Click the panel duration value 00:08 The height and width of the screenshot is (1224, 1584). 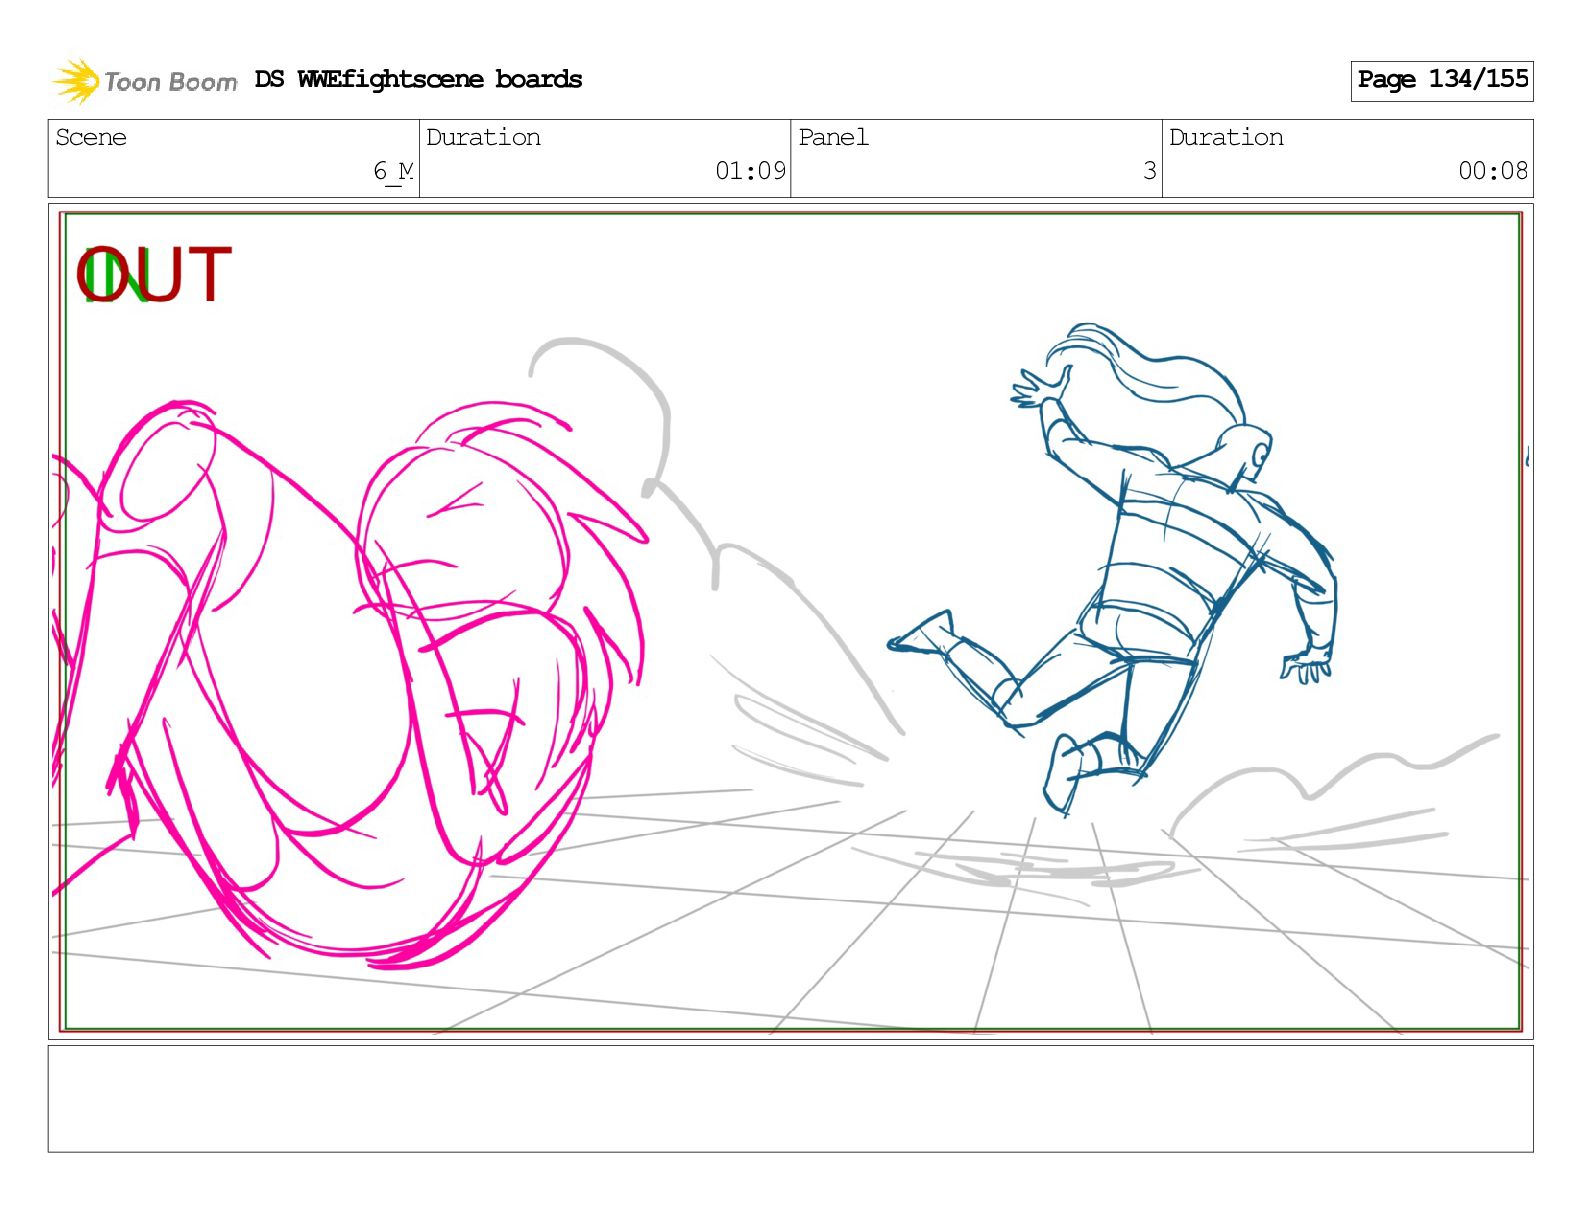(1492, 171)
